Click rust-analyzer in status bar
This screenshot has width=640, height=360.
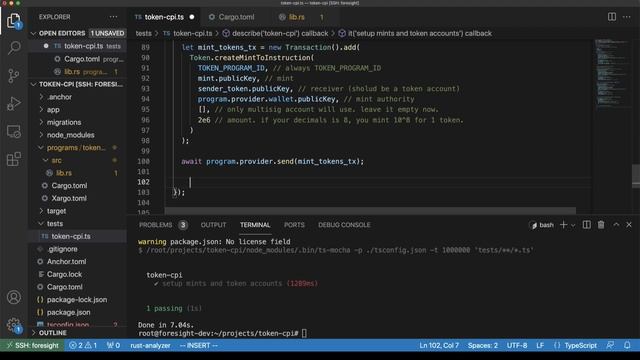pyautogui.click(x=150, y=345)
